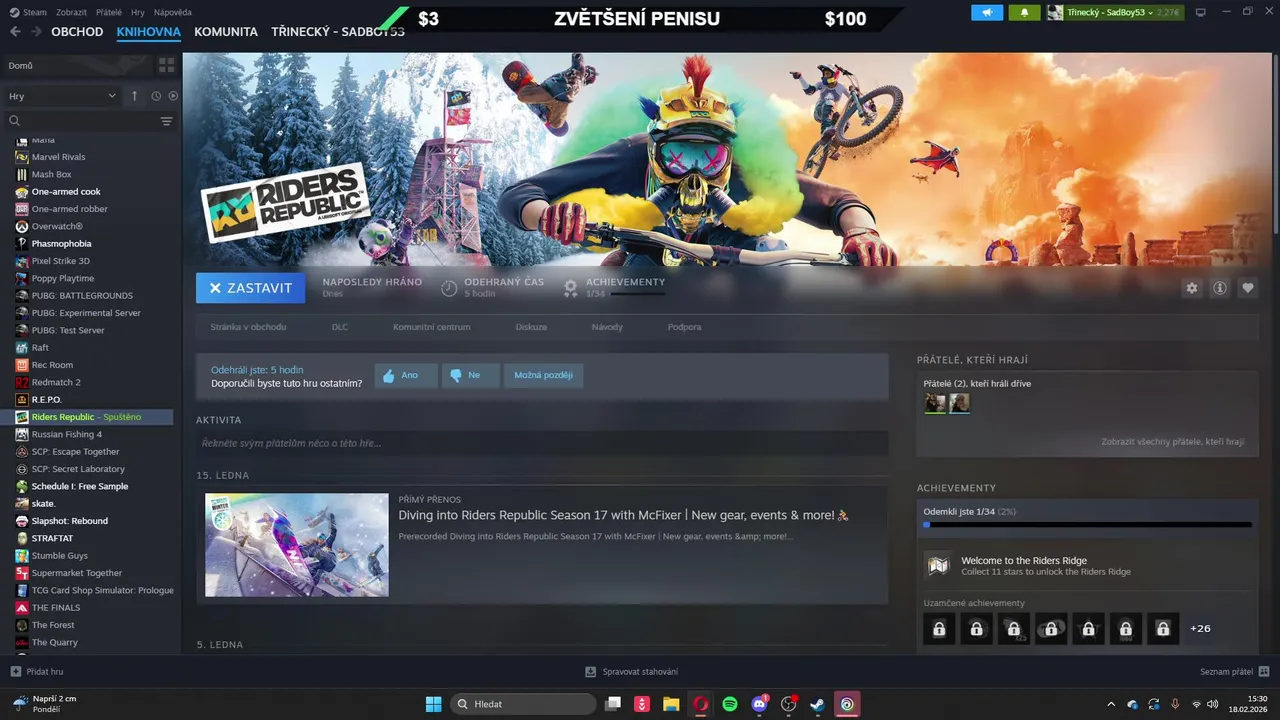The image size is (1280, 720).
Task: Open Komunitní centrum link
Action: (431, 327)
